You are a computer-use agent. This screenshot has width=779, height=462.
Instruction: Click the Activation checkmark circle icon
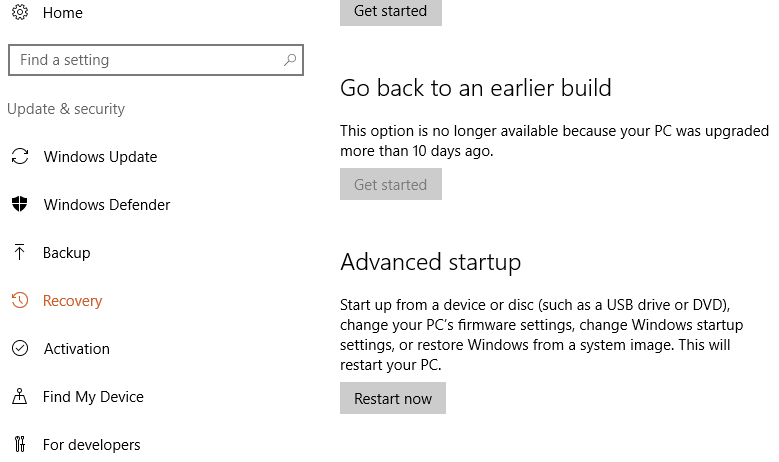tap(19, 349)
